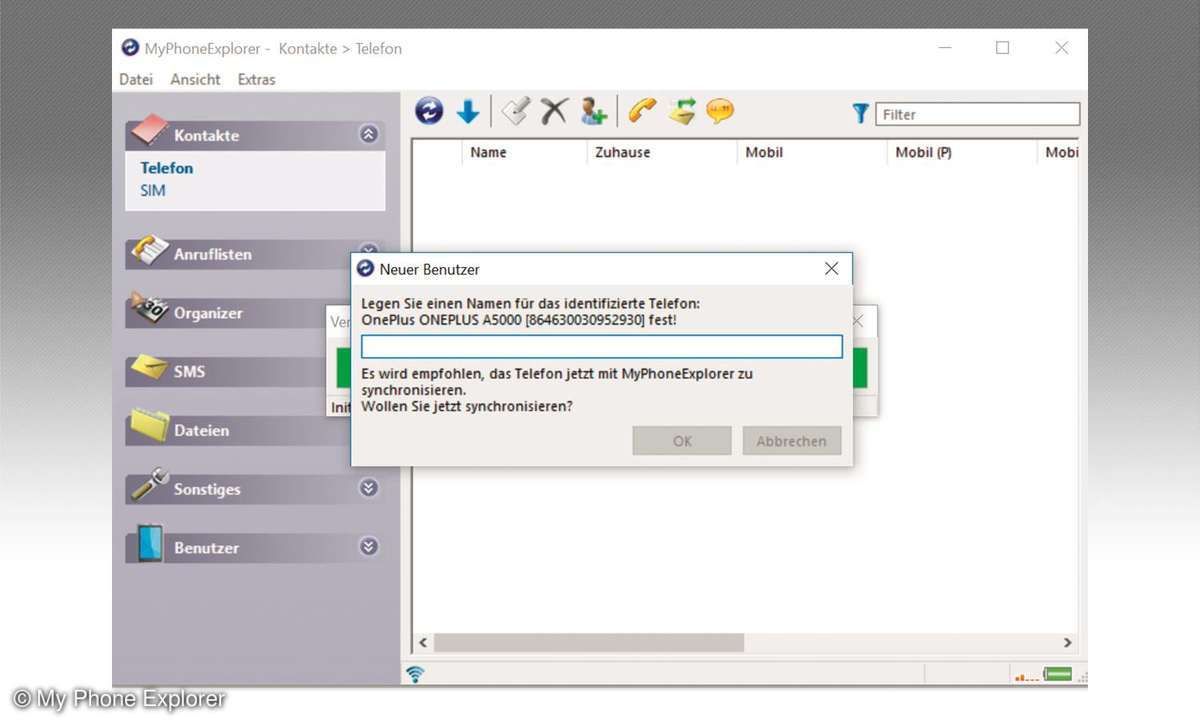The image size is (1200, 720).
Task: Click Abbrechen in Neuer Benutzer dialog
Action: click(x=792, y=441)
